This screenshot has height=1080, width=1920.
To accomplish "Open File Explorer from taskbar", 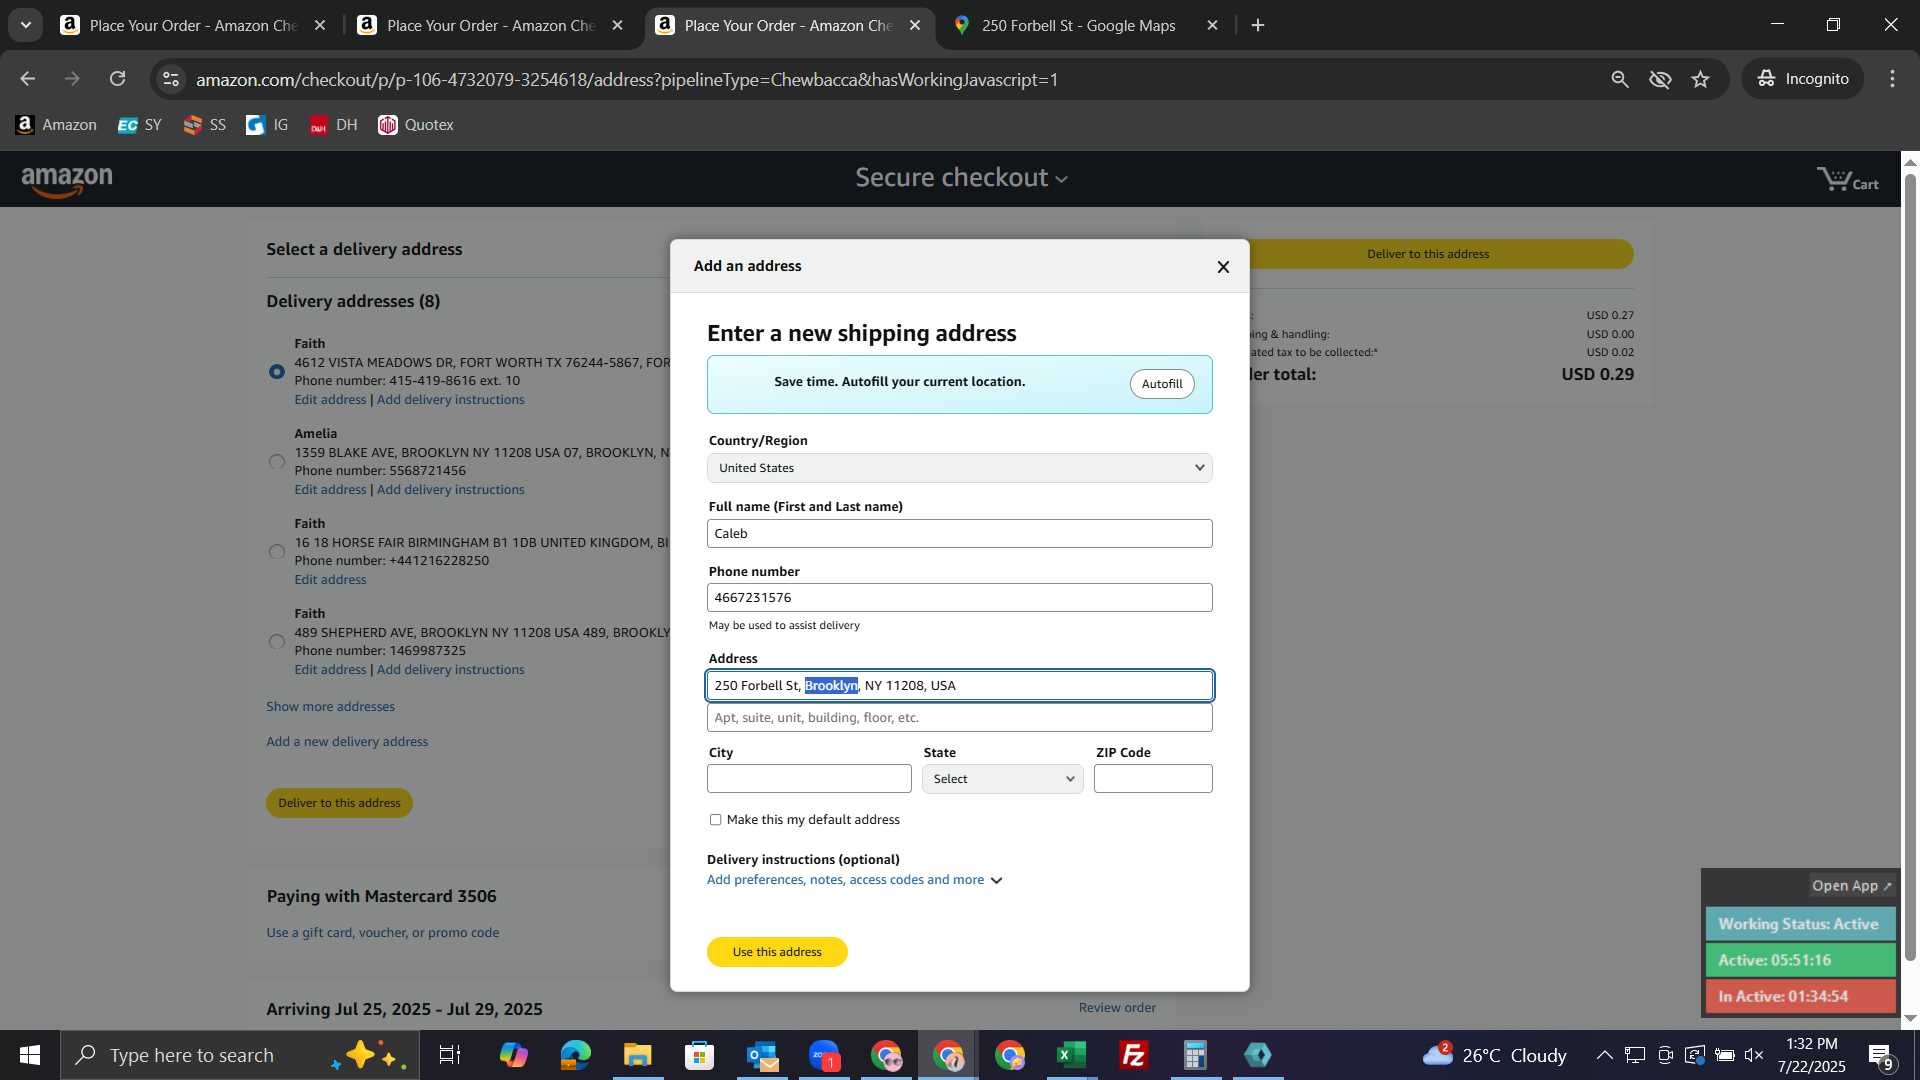I will click(637, 1055).
